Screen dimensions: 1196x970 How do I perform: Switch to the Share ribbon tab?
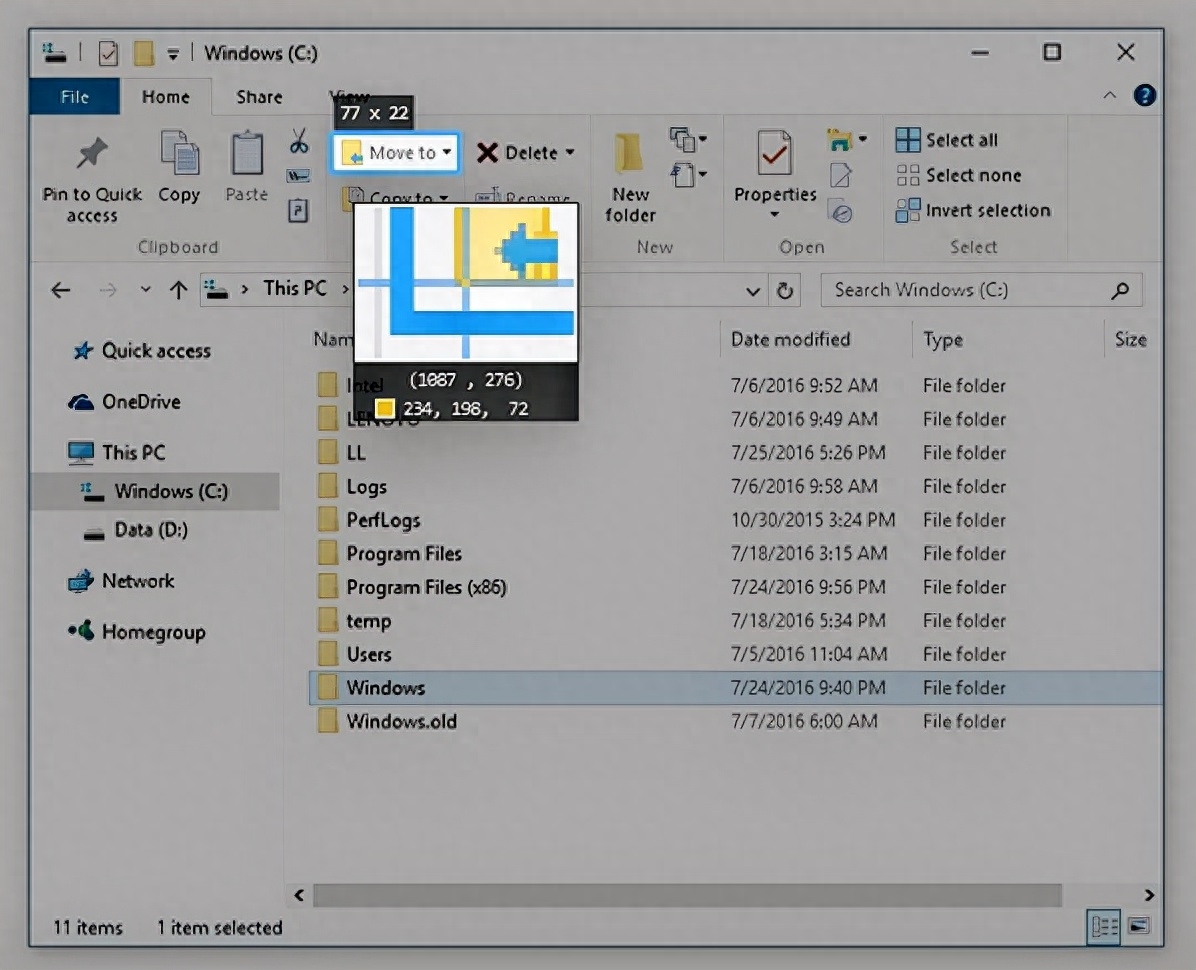pyautogui.click(x=259, y=97)
